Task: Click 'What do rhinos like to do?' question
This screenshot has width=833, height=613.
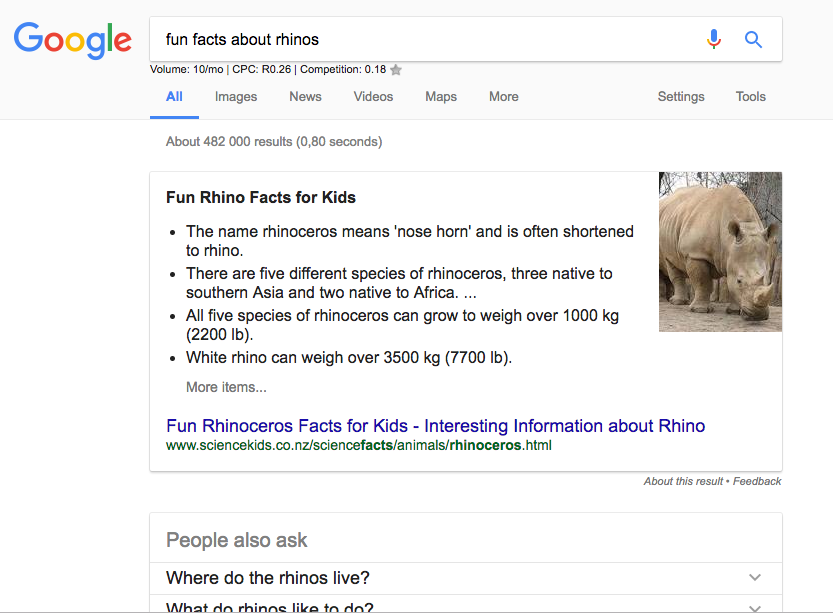Action: click(x=270, y=607)
